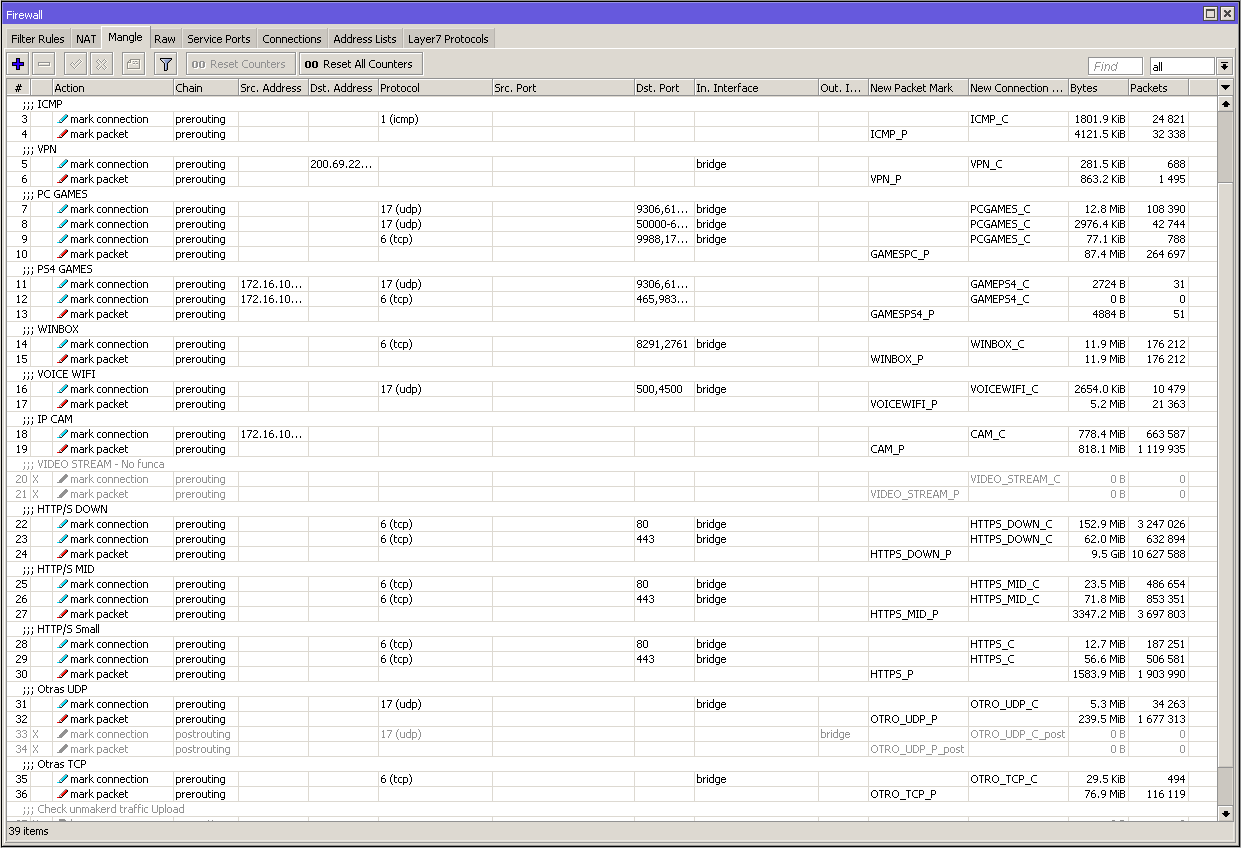The image size is (1241, 848).
Task: Open the 'all' chain filter combo box
Action: click(x=1182, y=66)
